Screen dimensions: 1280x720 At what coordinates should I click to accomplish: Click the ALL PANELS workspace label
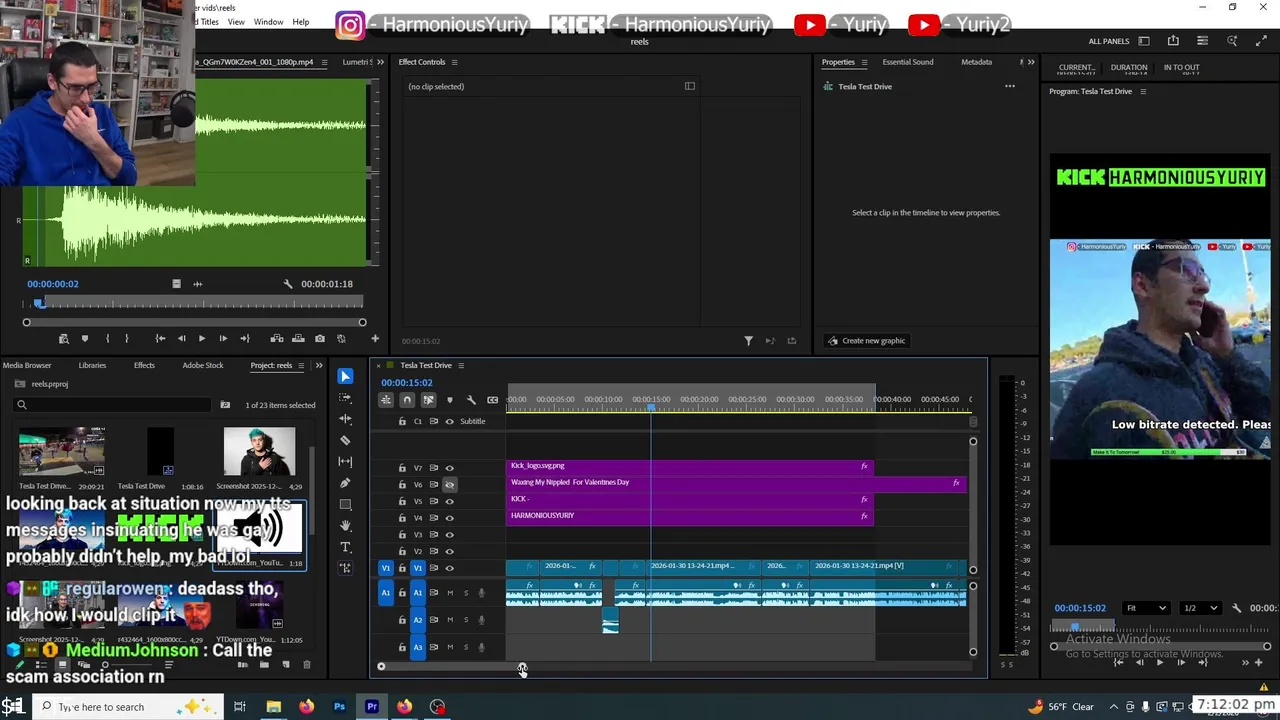[1109, 41]
